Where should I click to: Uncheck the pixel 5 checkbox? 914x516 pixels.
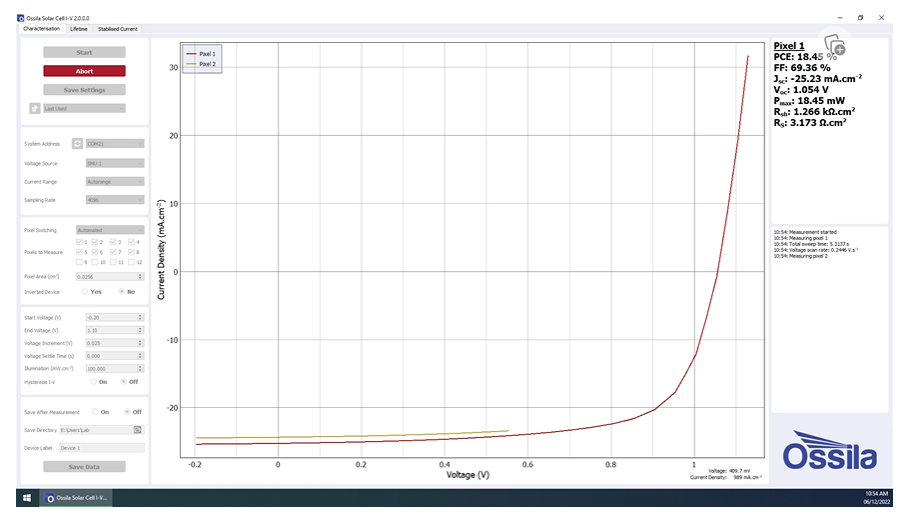click(x=79, y=252)
